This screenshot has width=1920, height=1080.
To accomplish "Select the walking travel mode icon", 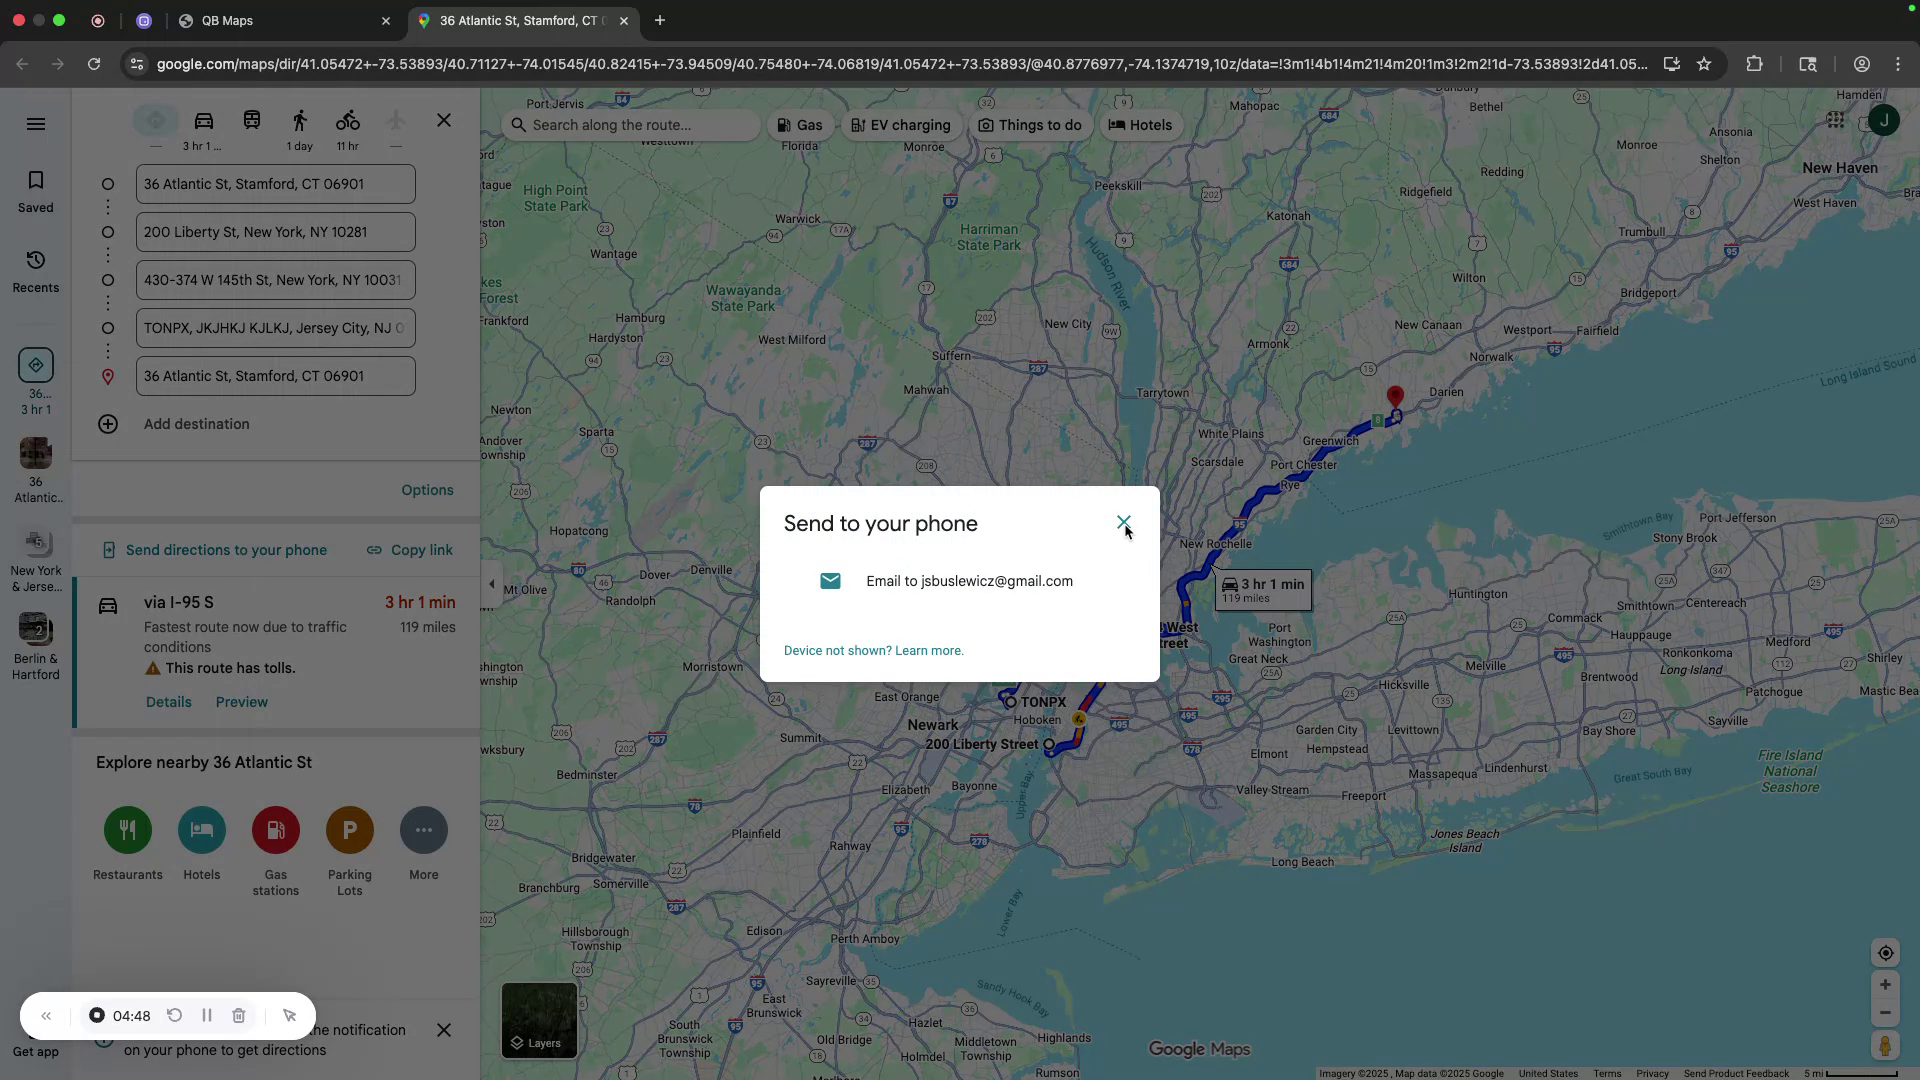I will (x=299, y=120).
